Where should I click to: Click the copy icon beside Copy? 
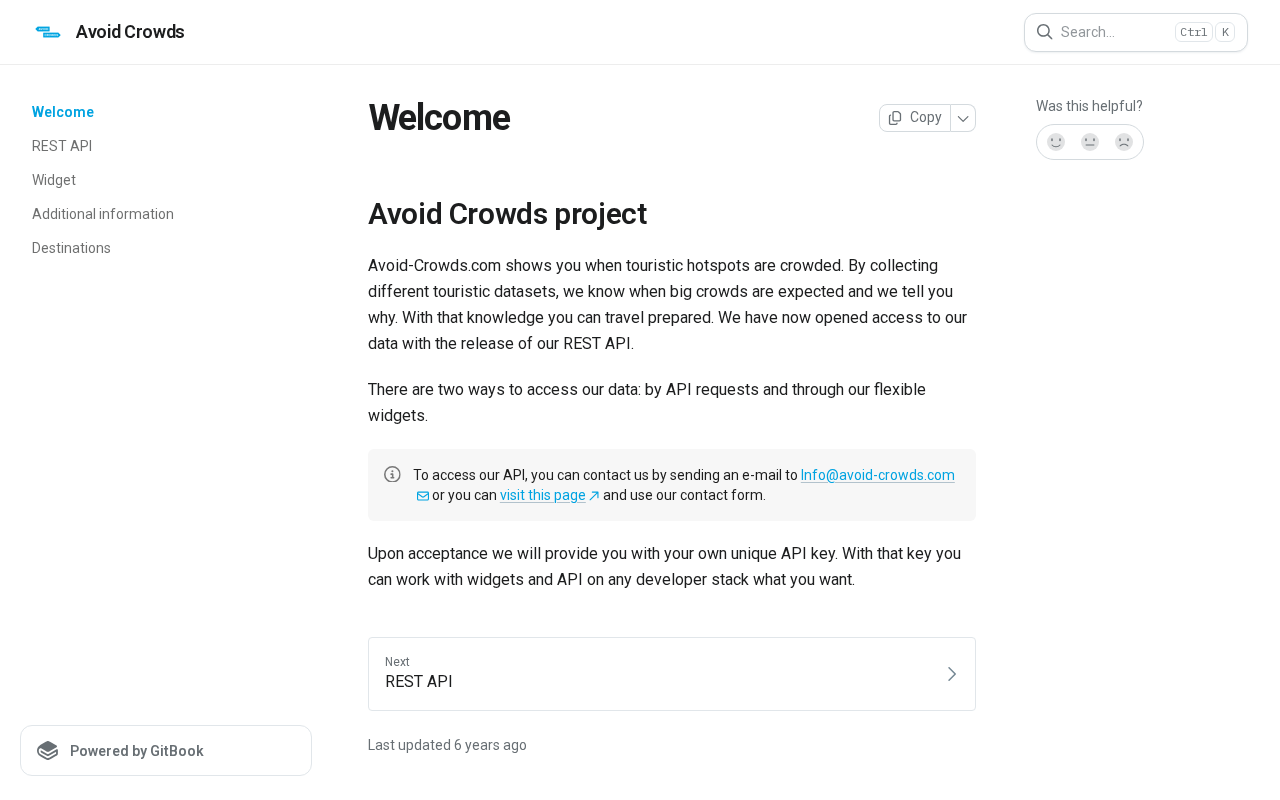(x=895, y=118)
